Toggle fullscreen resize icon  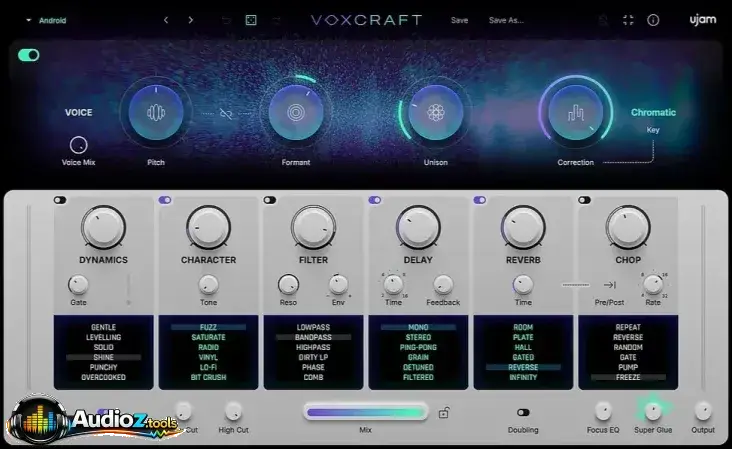(628, 20)
